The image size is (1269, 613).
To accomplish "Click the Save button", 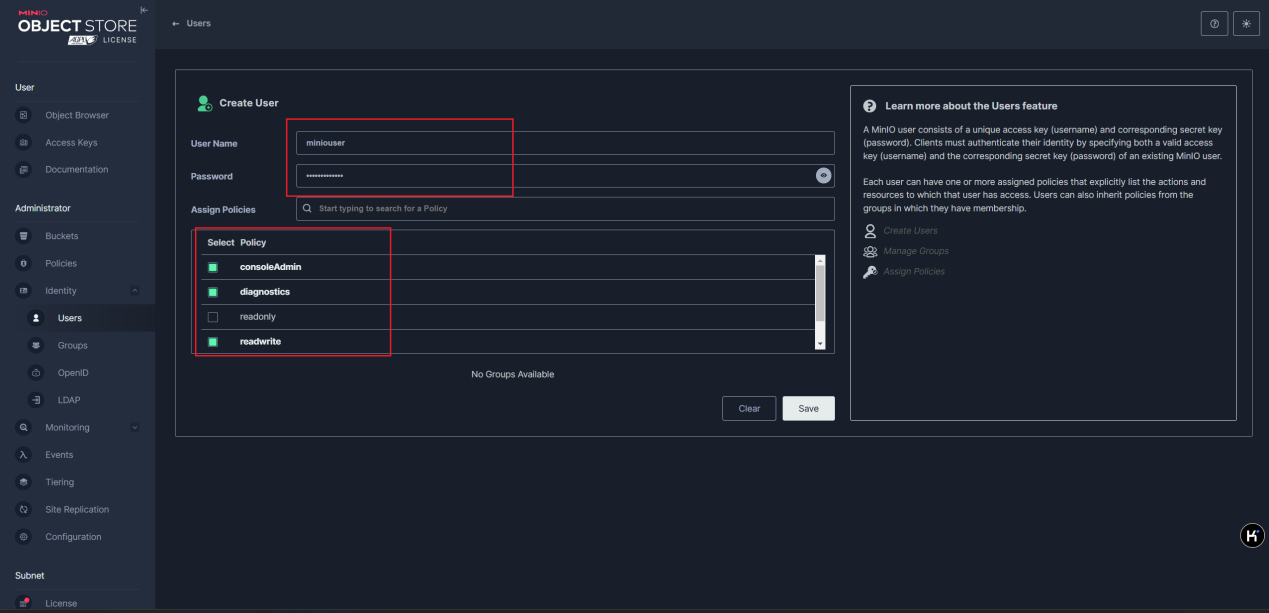I will pyautogui.click(x=808, y=408).
